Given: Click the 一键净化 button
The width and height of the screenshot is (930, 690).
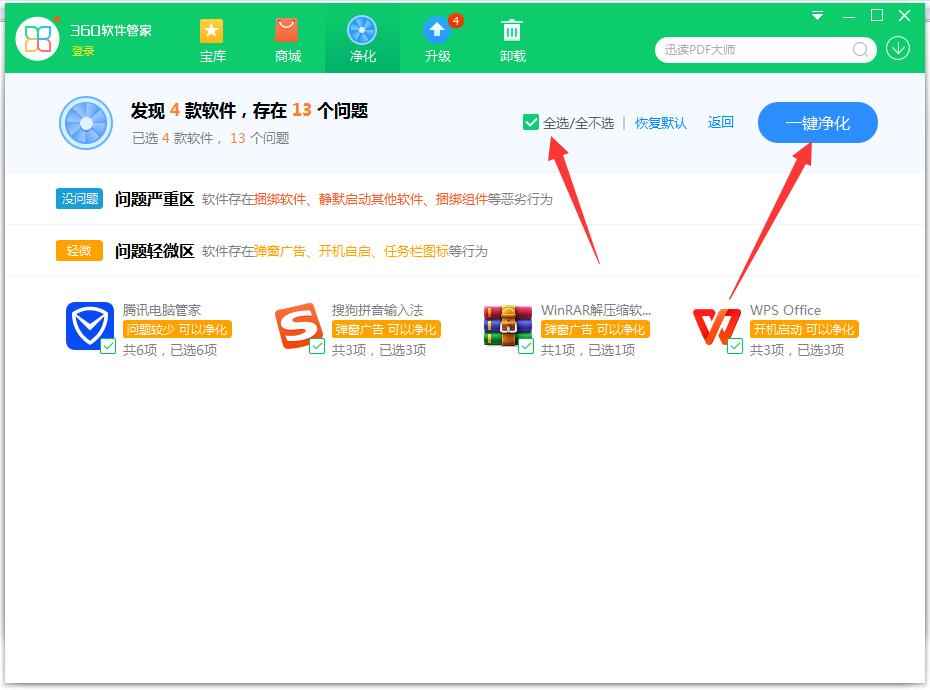Looking at the screenshot, I should pyautogui.click(x=817, y=123).
